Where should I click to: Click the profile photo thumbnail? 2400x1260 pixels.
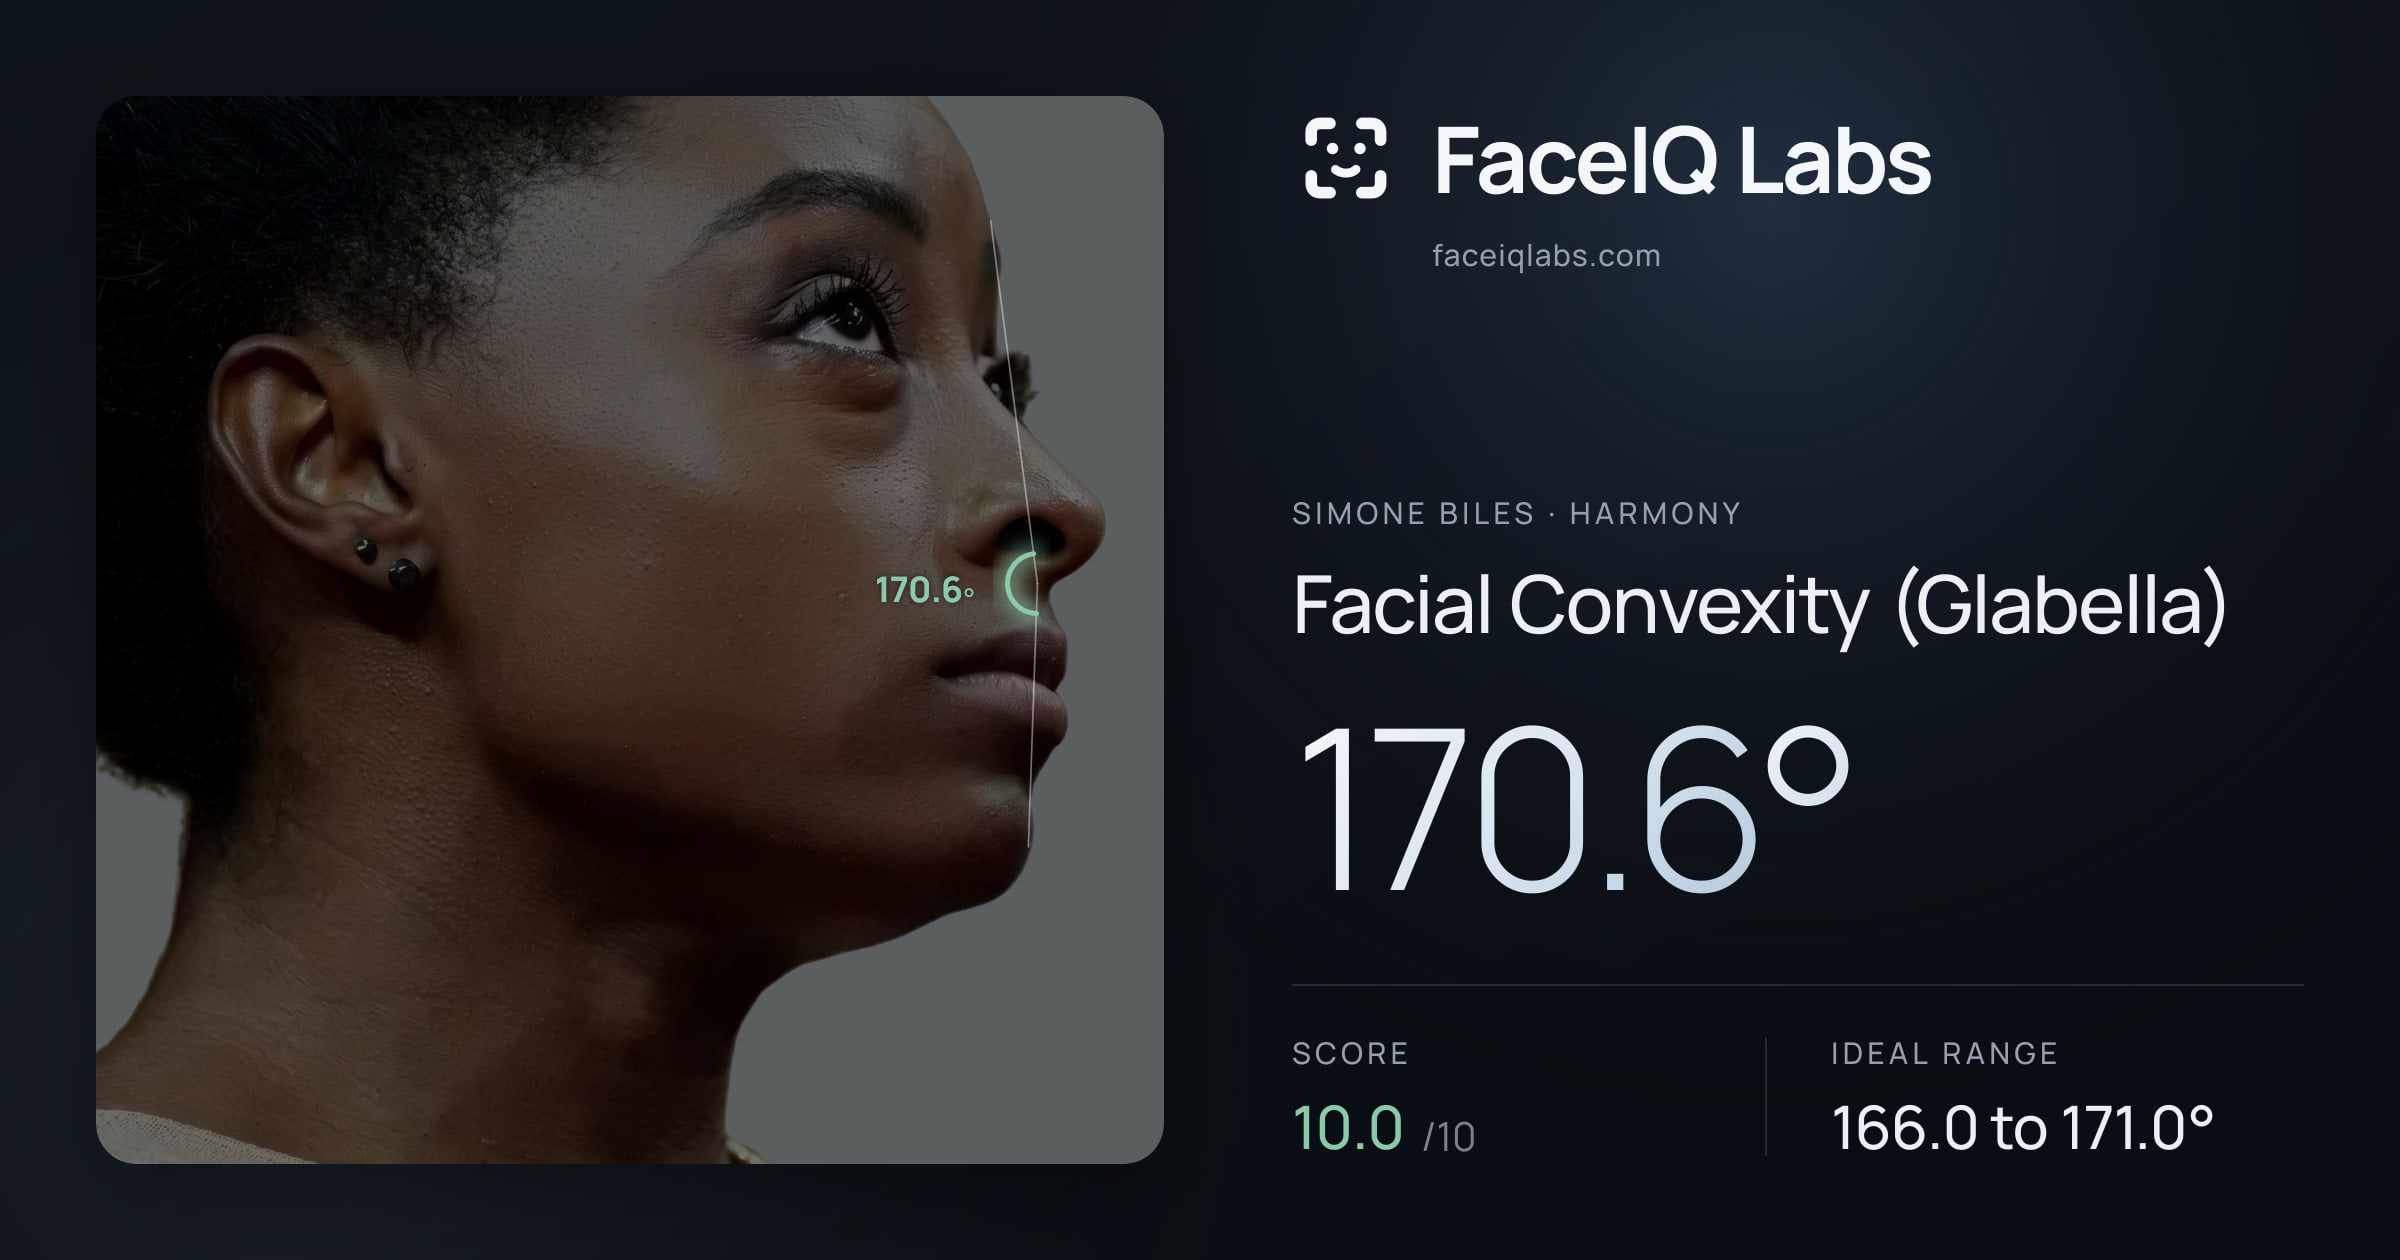pos(630,630)
